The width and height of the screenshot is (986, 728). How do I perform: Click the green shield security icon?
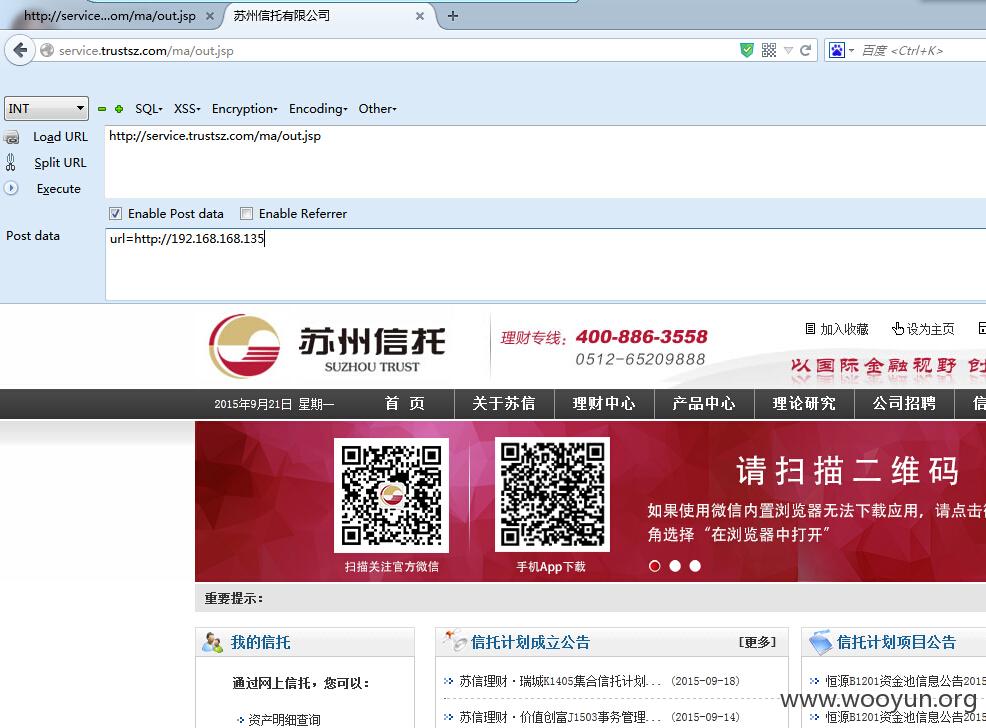click(746, 50)
